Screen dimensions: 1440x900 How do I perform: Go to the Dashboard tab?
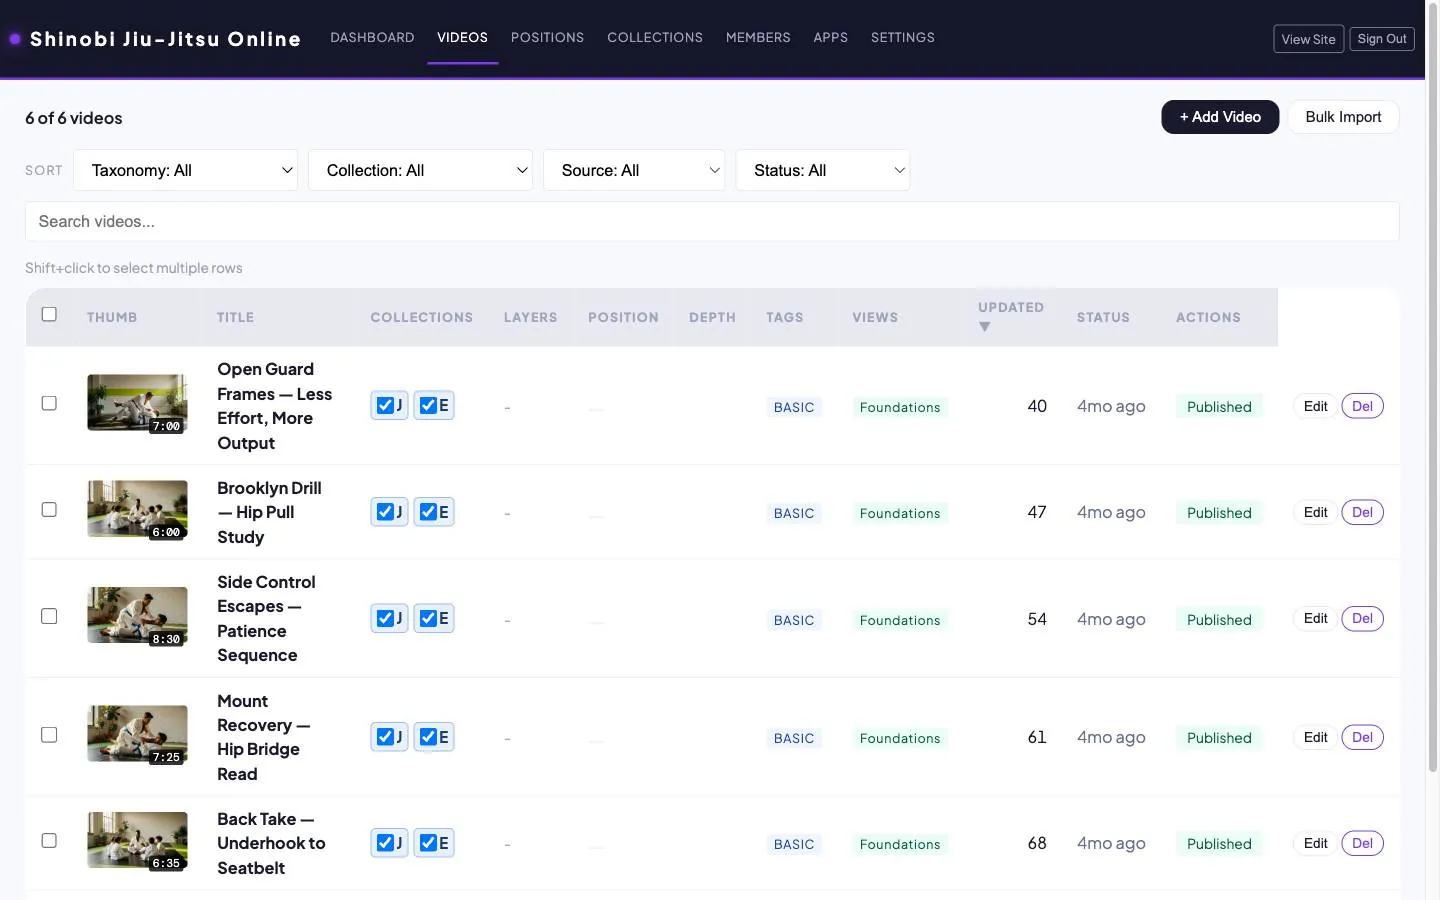[372, 38]
